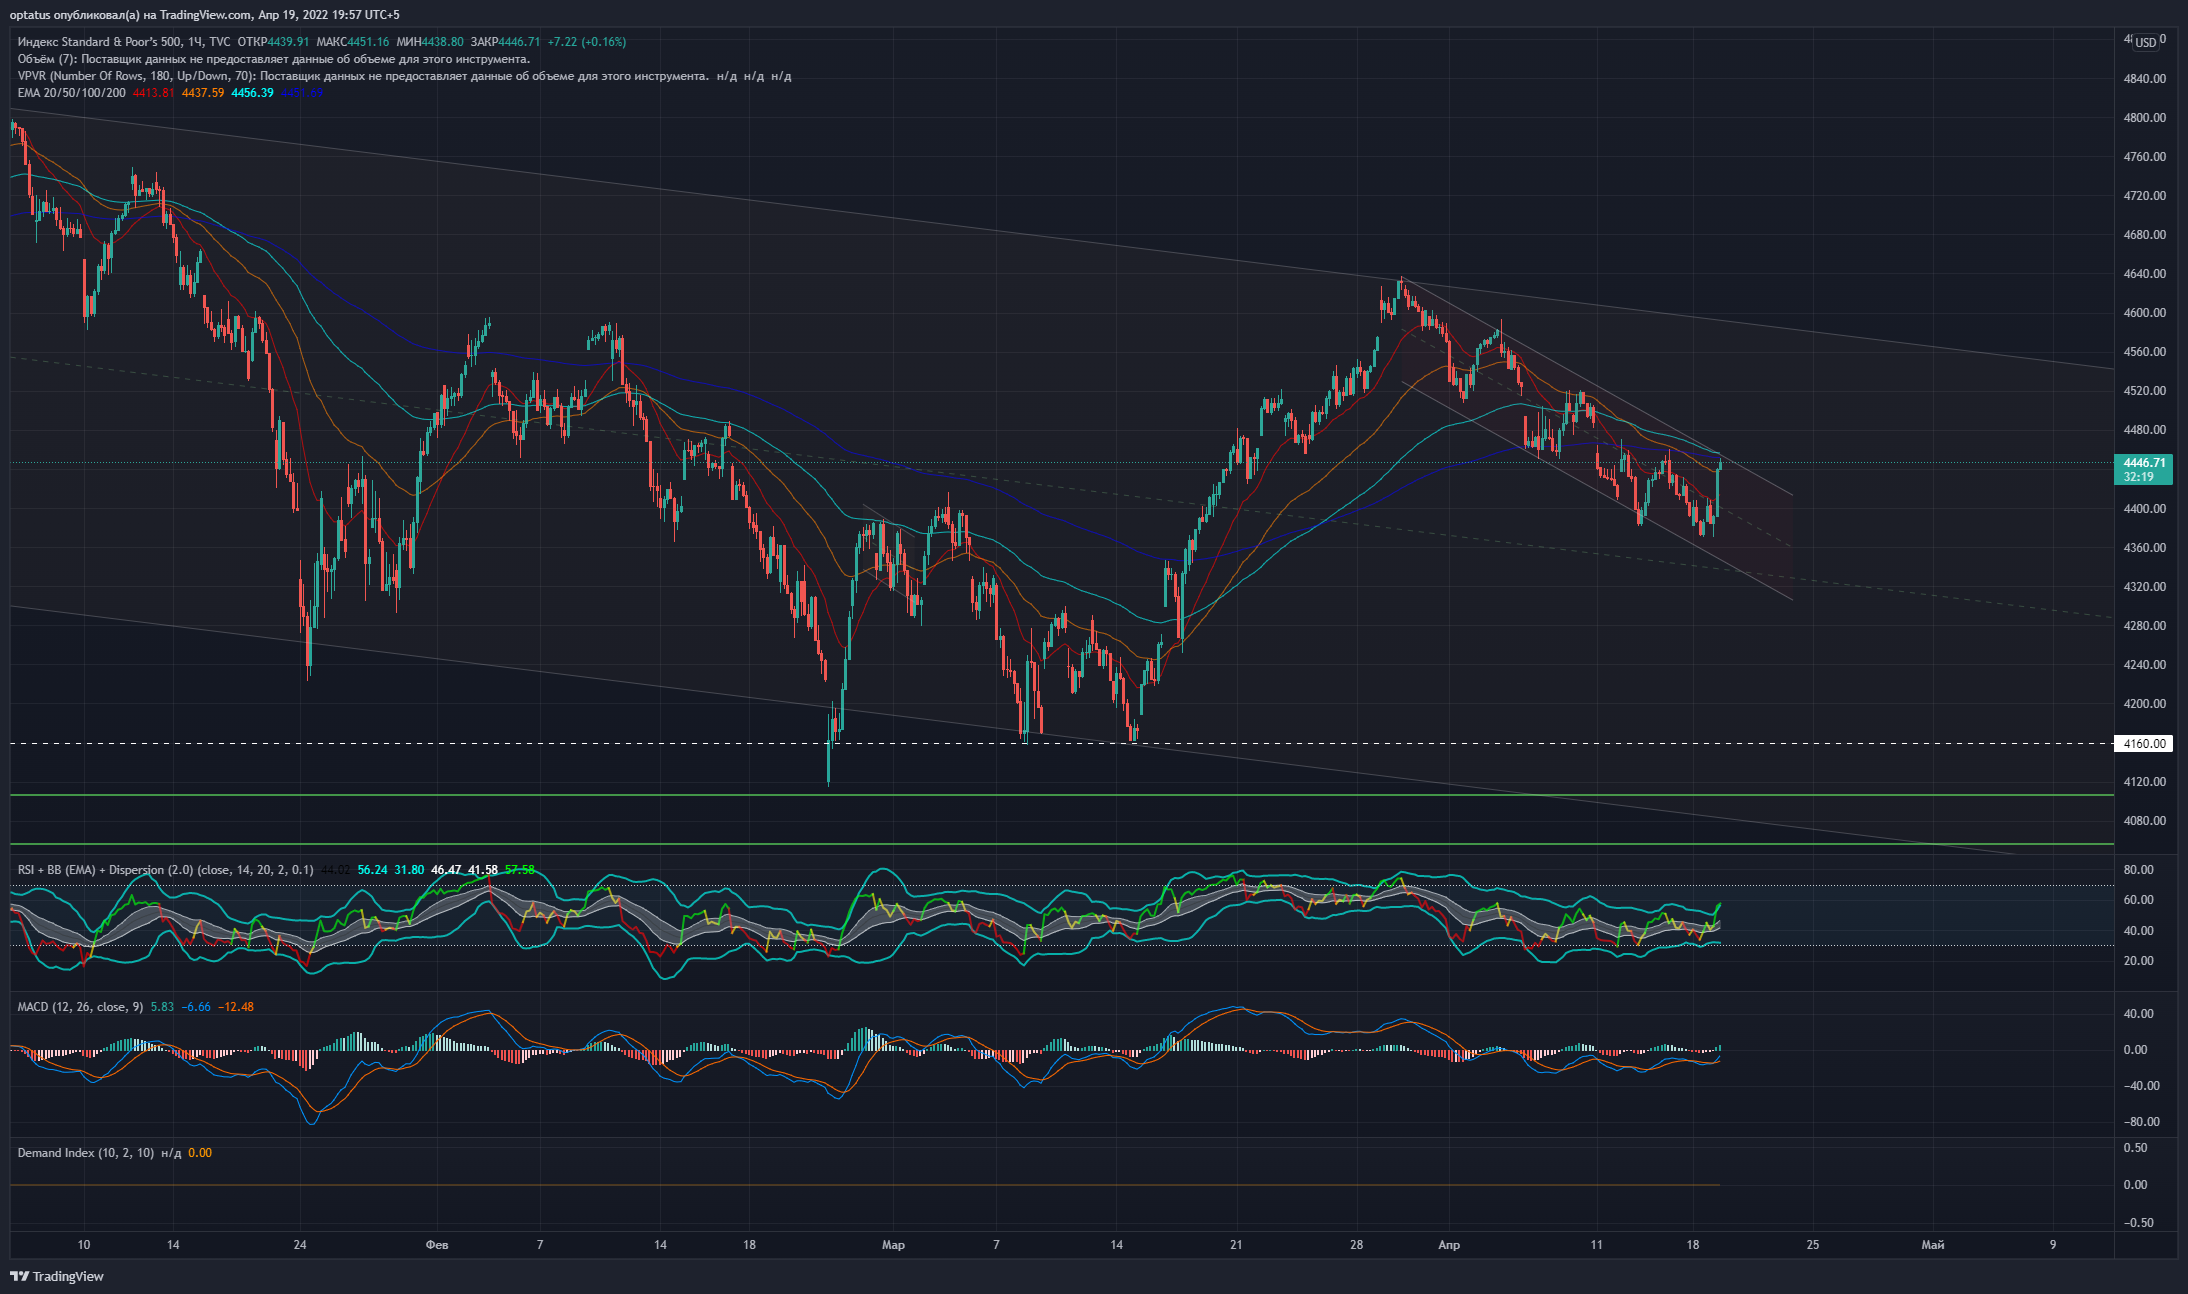Click the USD currency label on price axis
Image resolution: width=2188 pixels, height=1294 pixels.
tap(2145, 43)
